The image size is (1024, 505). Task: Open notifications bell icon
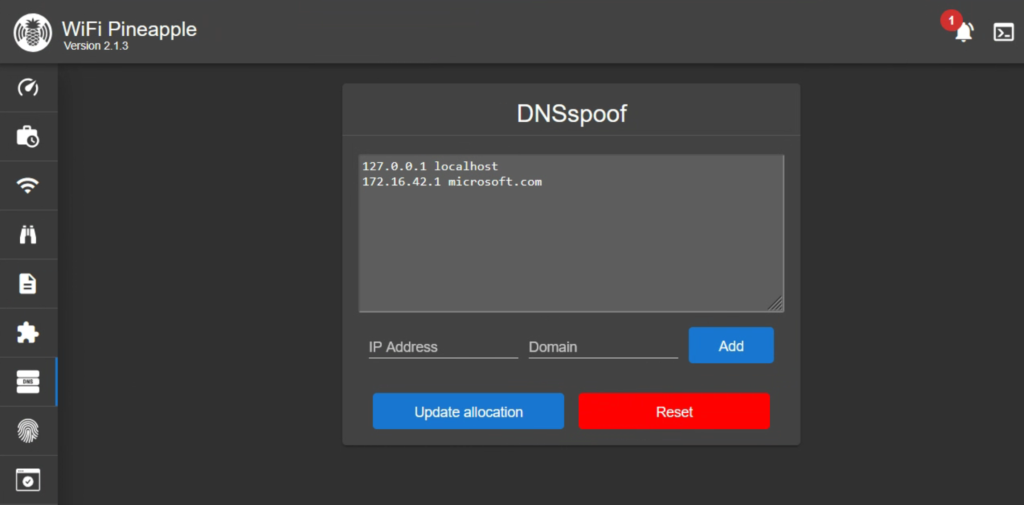tap(963, 32)
